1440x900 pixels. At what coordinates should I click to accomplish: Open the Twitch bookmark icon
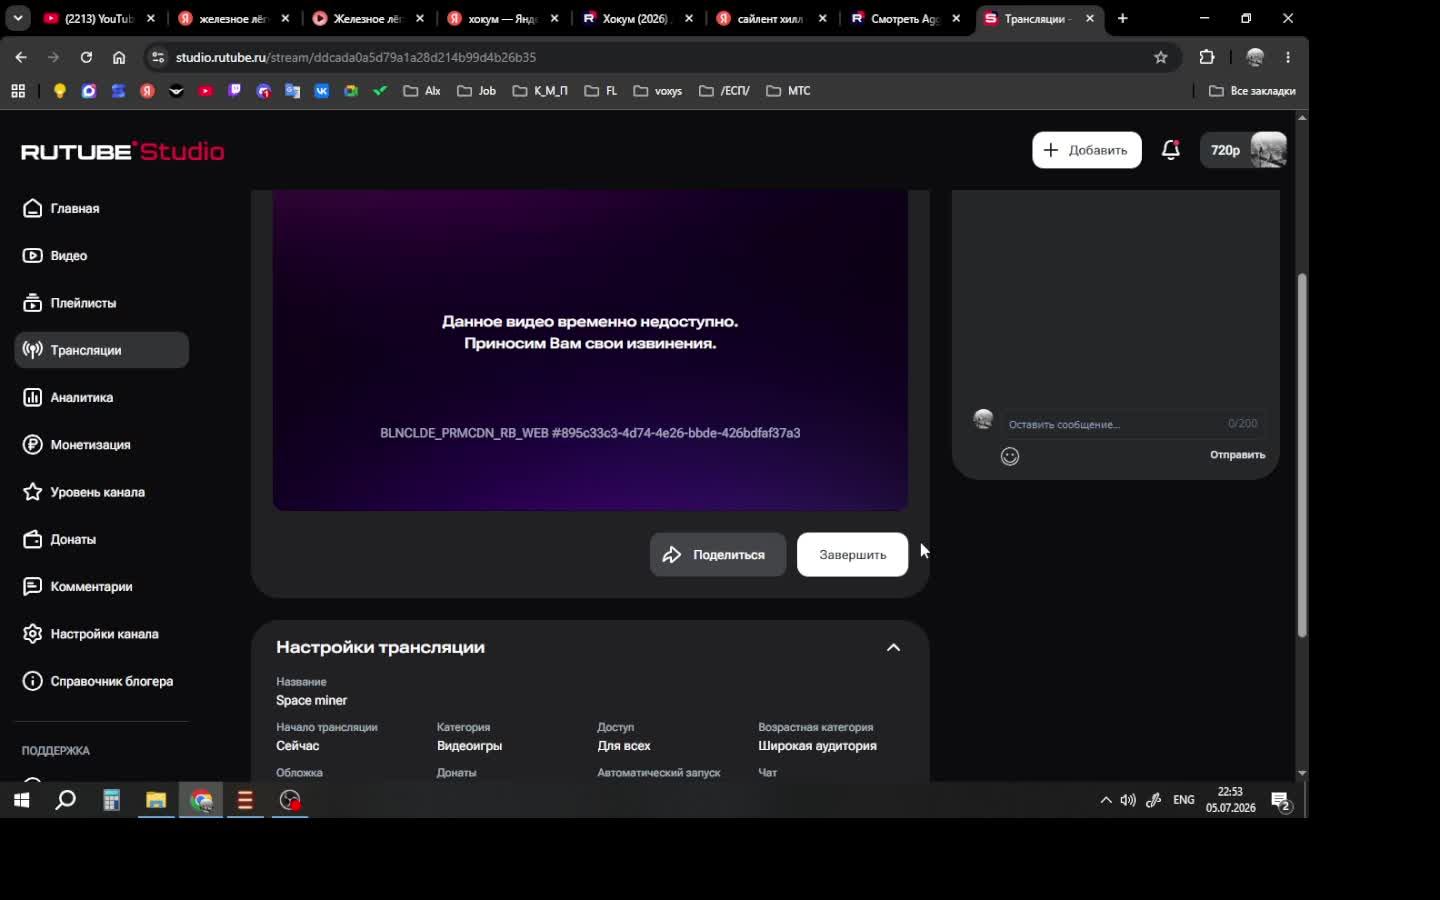coord(235,91)
